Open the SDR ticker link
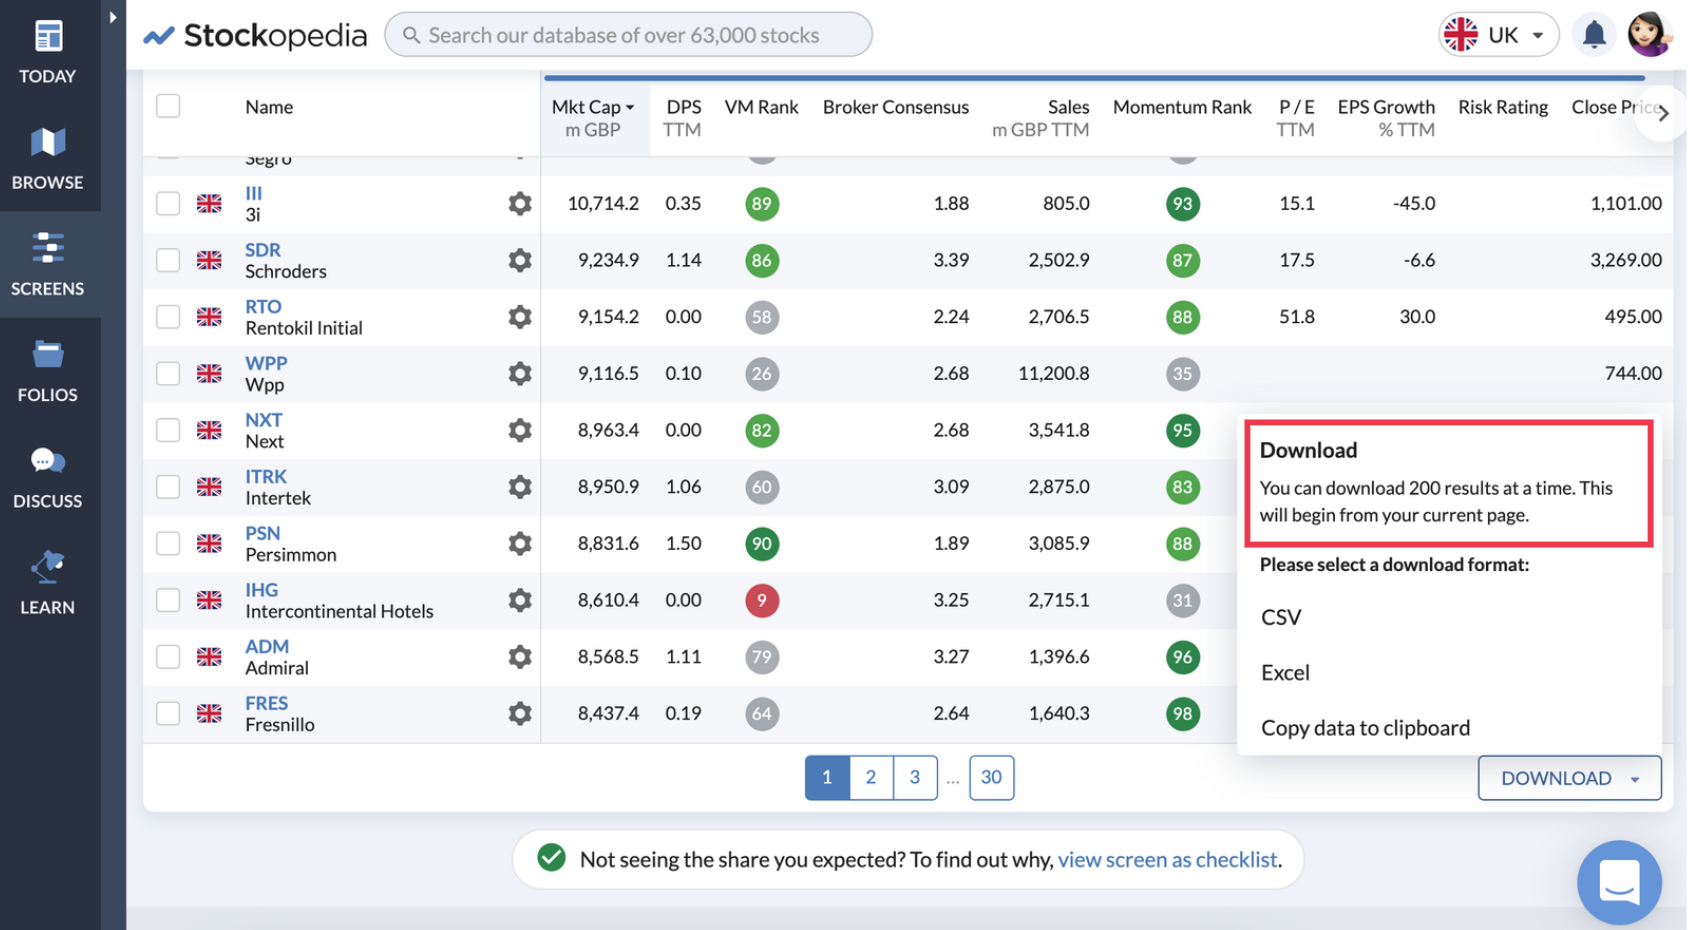Screen dimensions: 1688x930 [x=263, y=250]
